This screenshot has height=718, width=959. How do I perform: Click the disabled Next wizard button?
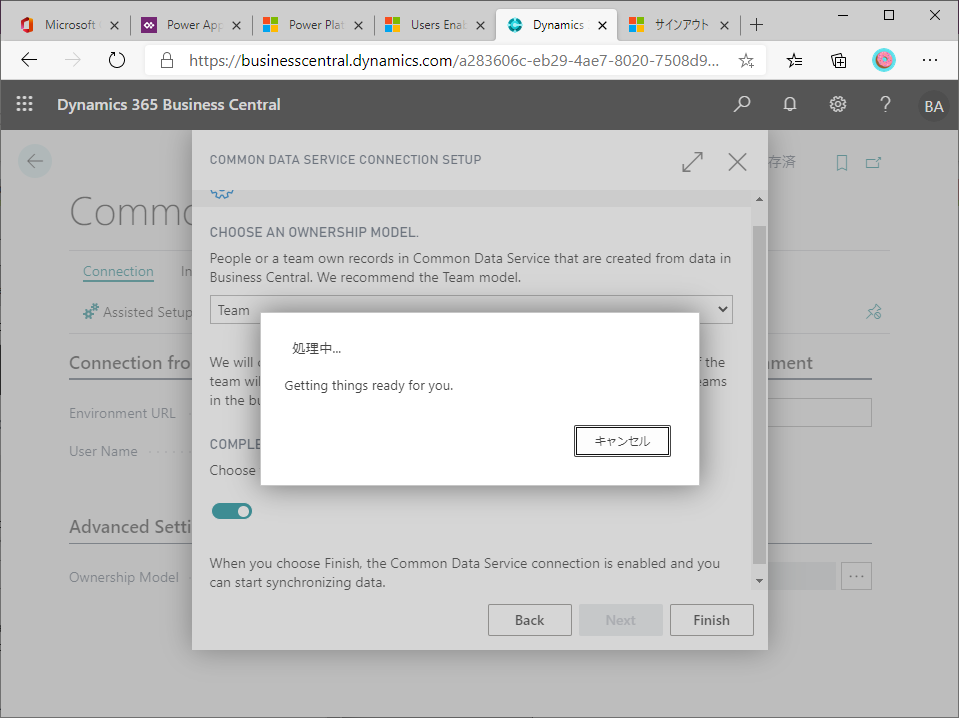[621, 620]
